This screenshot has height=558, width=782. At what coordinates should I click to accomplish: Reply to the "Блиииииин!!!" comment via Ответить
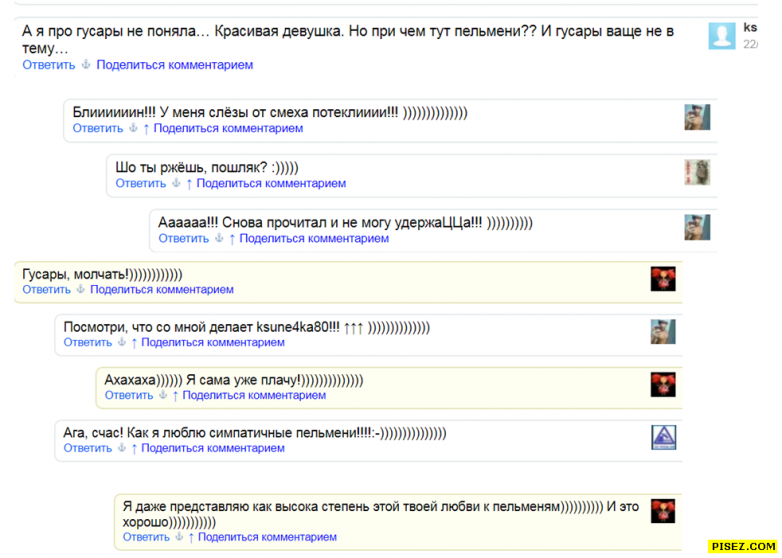click(x=97, y=129)
